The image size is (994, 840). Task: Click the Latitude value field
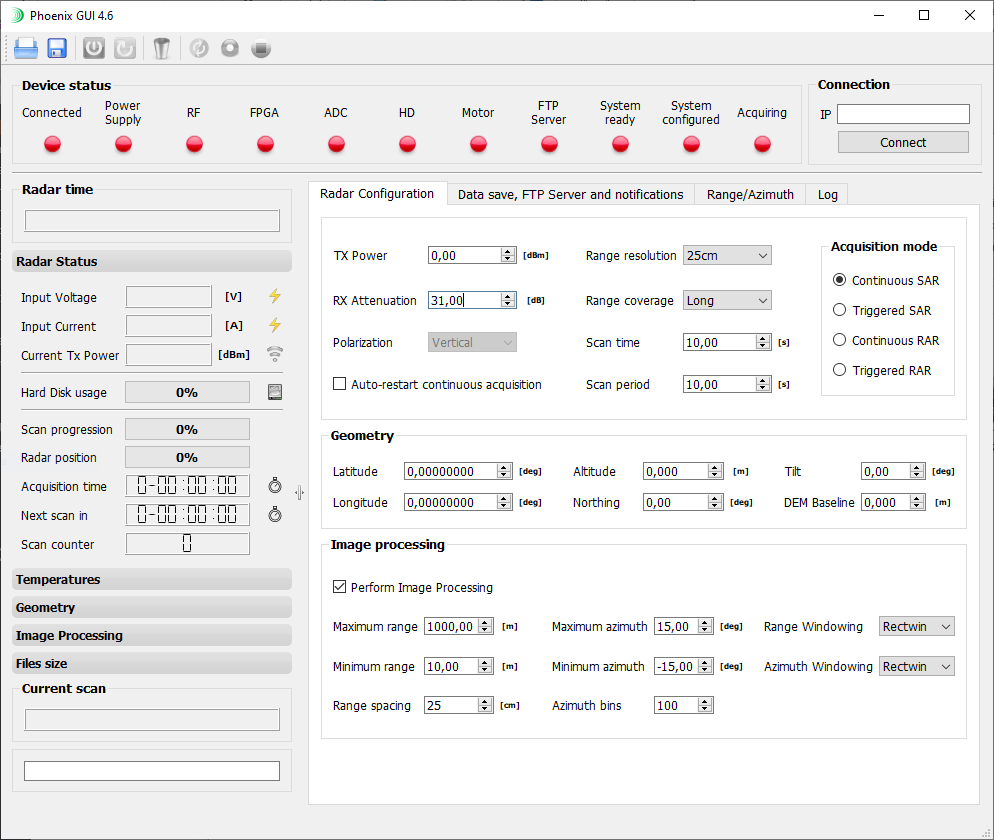tap(451, 471)
